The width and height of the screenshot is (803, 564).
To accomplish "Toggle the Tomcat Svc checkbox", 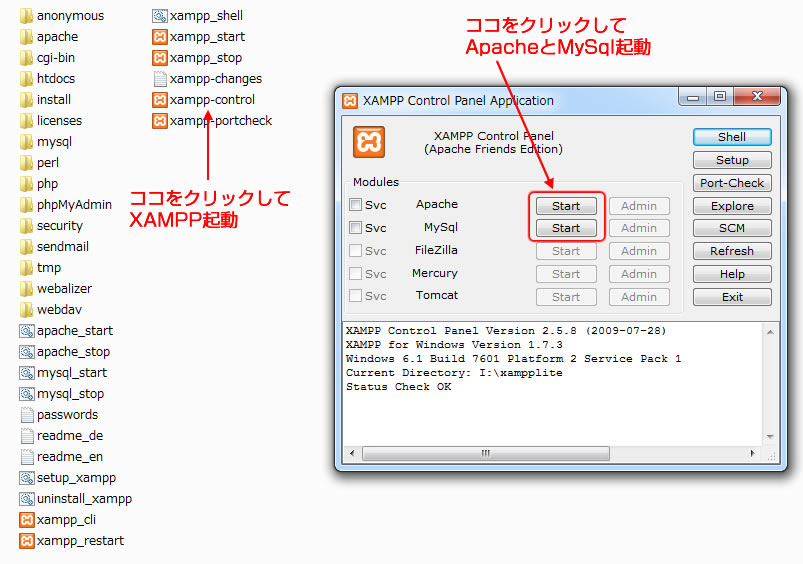I will [x=355, y=296].
